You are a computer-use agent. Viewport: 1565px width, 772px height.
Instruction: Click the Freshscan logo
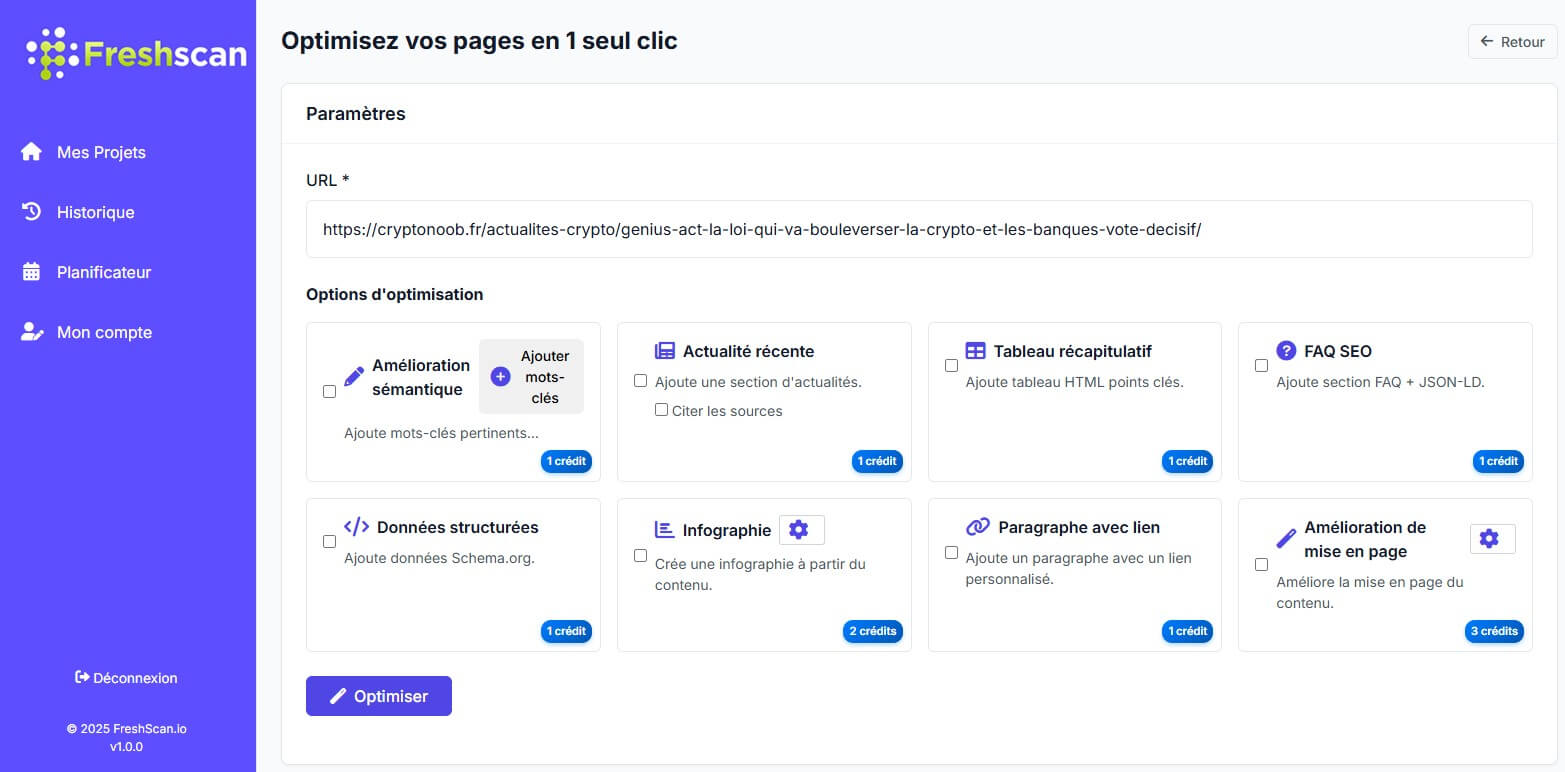coord(136,54)
